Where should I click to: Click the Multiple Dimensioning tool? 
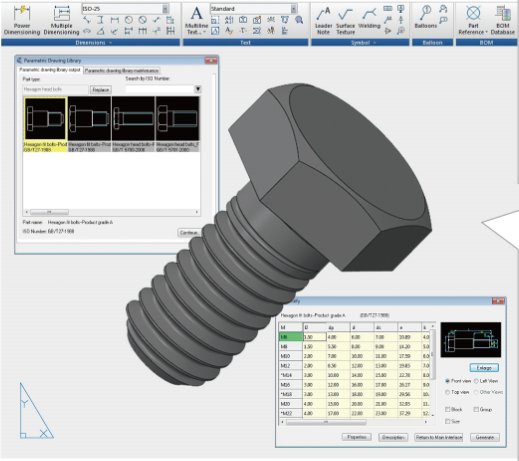click(x=61, y=20)
